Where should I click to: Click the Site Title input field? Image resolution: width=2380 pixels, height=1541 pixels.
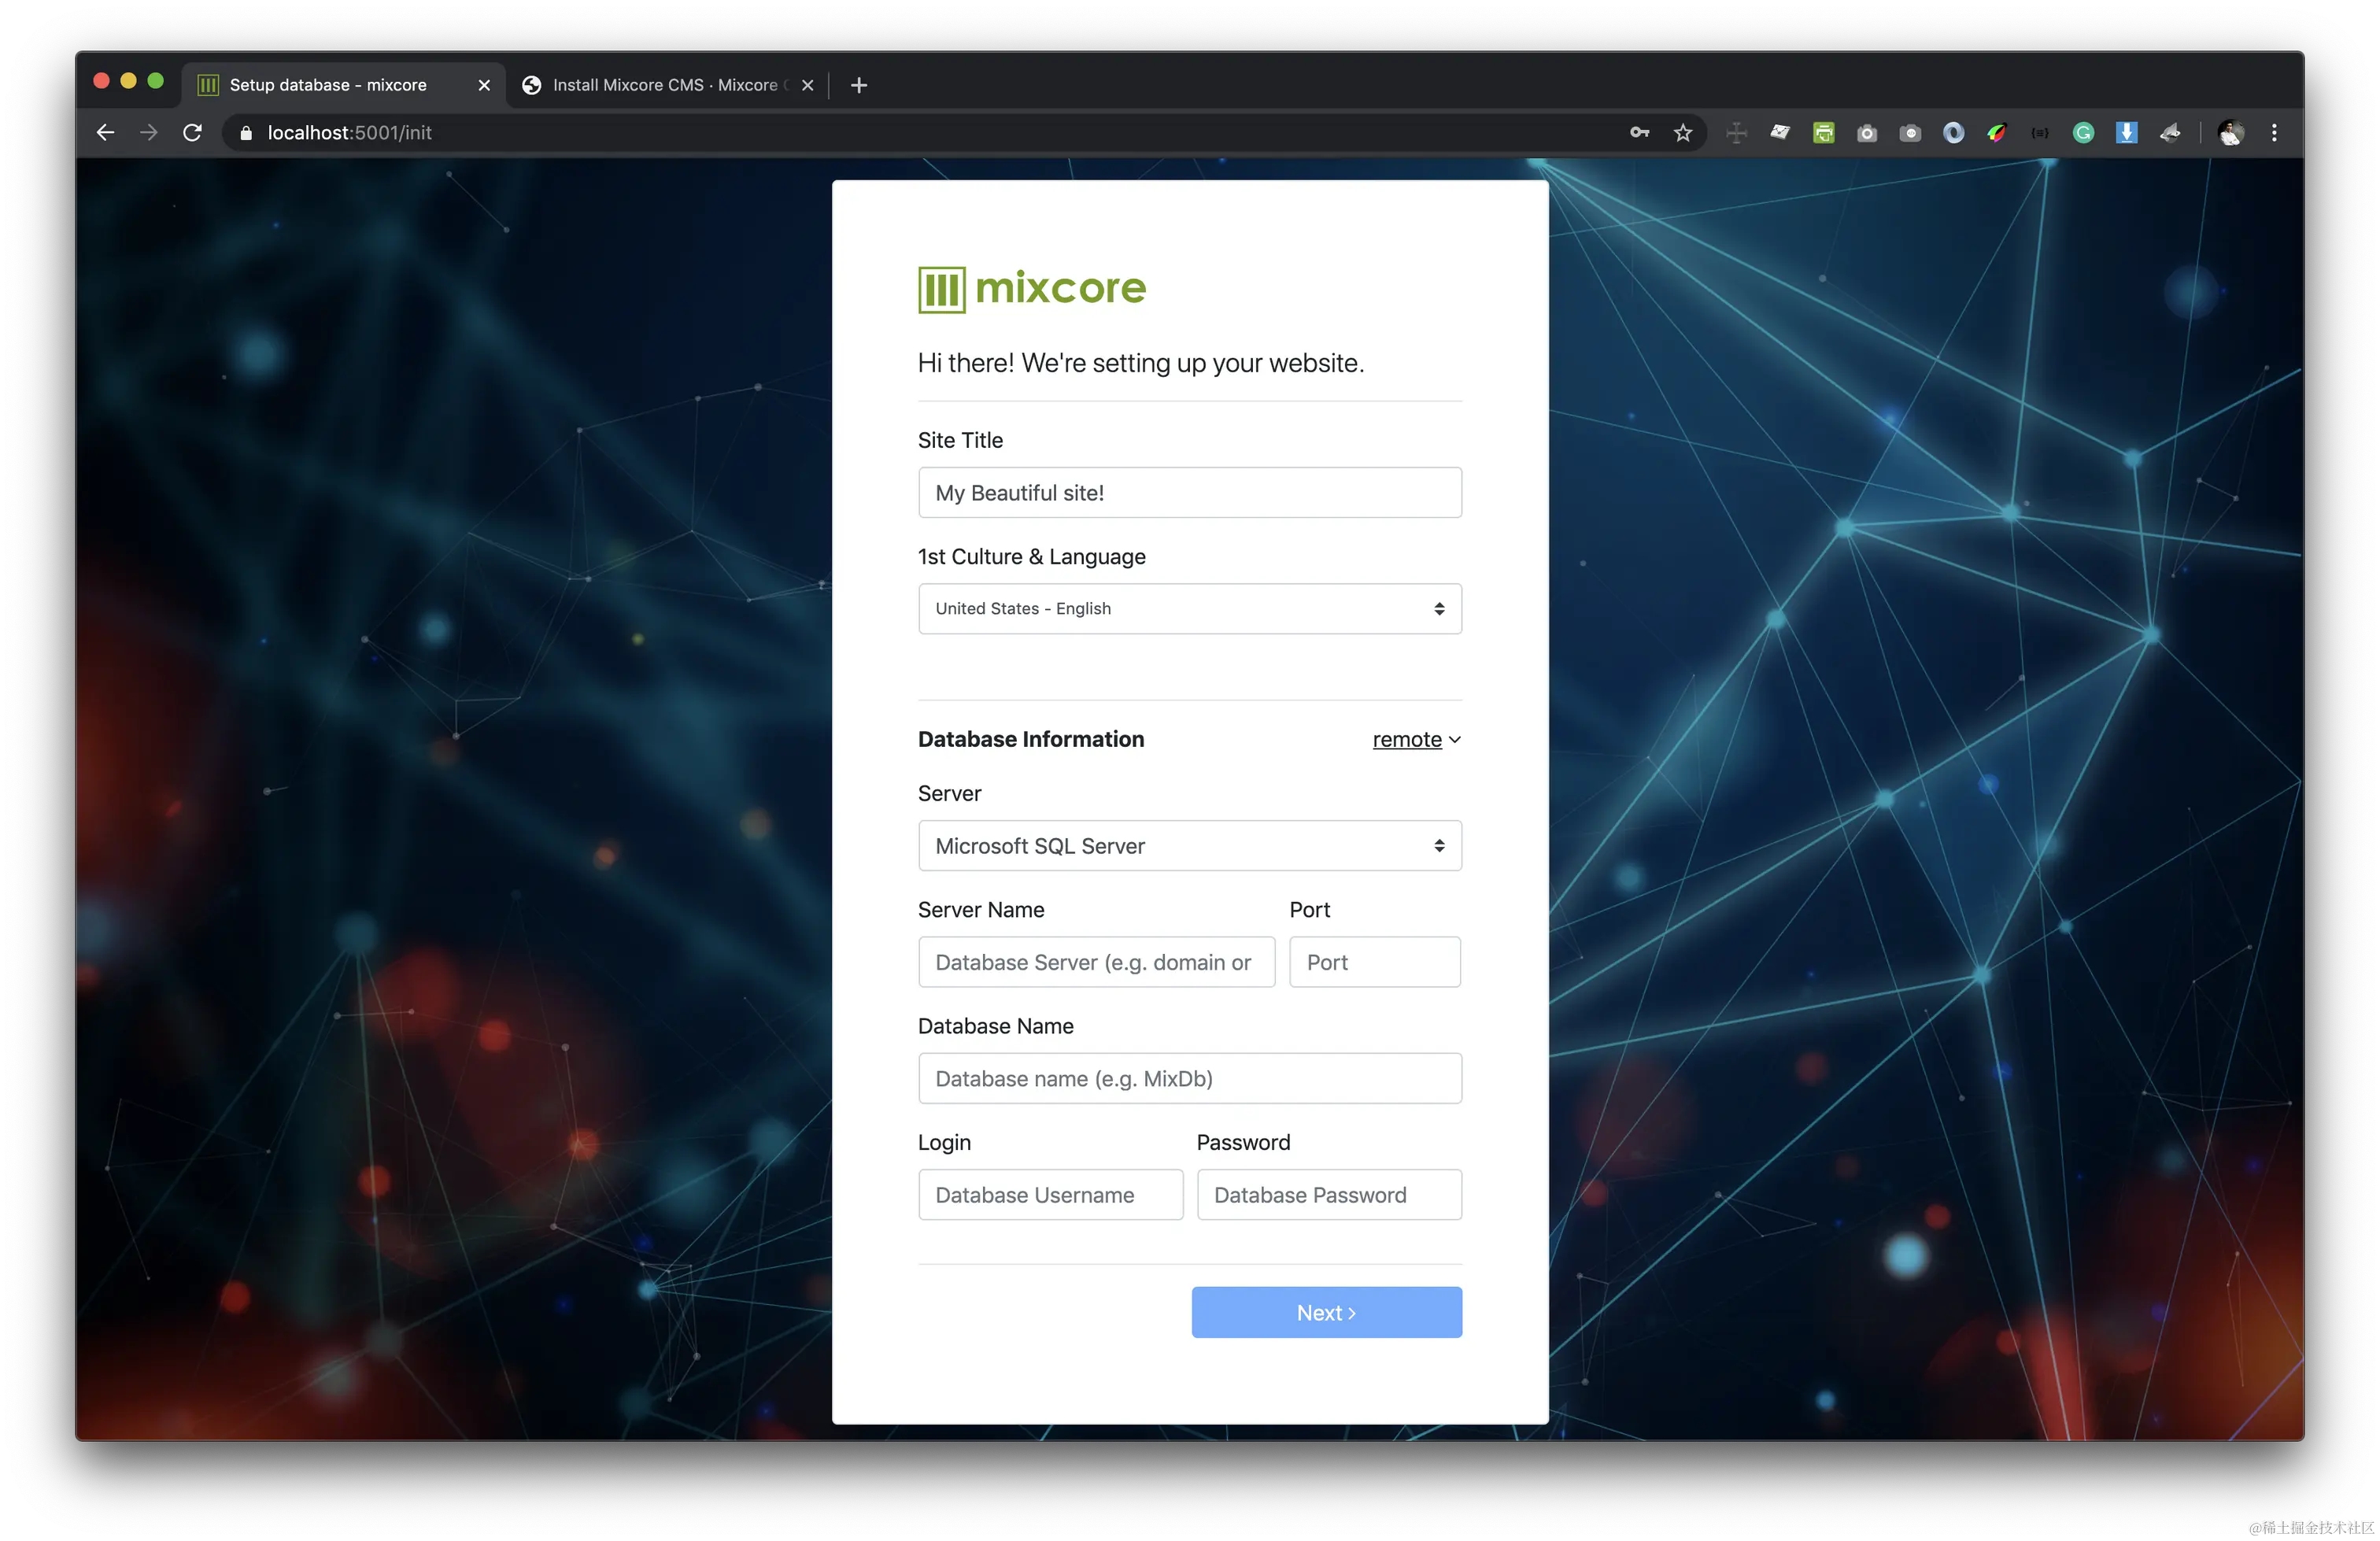[x=1189, y=492]
